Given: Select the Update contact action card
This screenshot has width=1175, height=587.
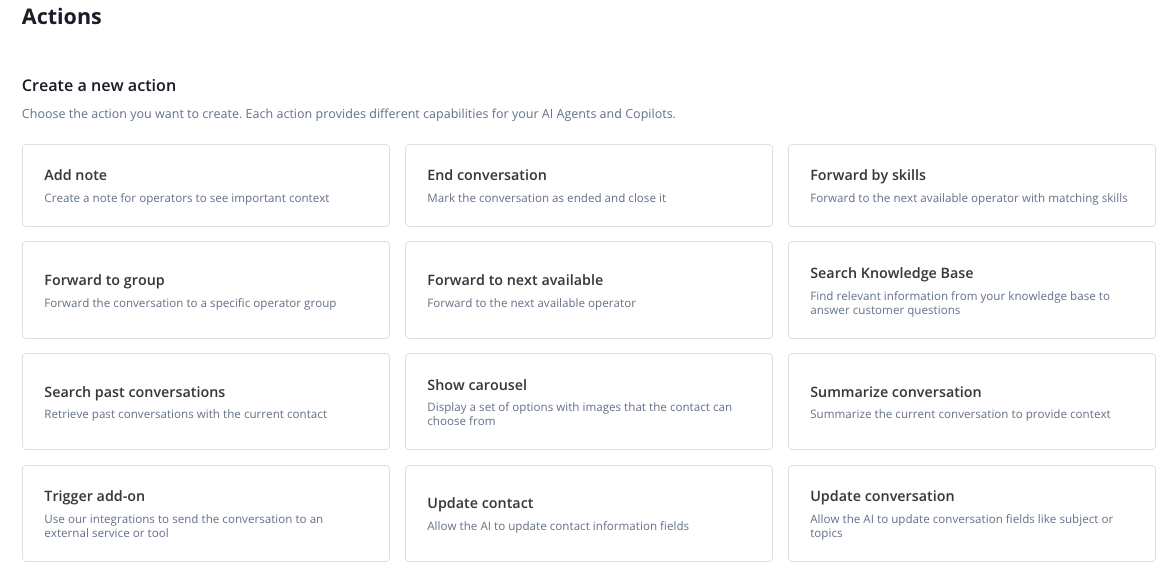Looking at the screenshot, I should [588, 513].
